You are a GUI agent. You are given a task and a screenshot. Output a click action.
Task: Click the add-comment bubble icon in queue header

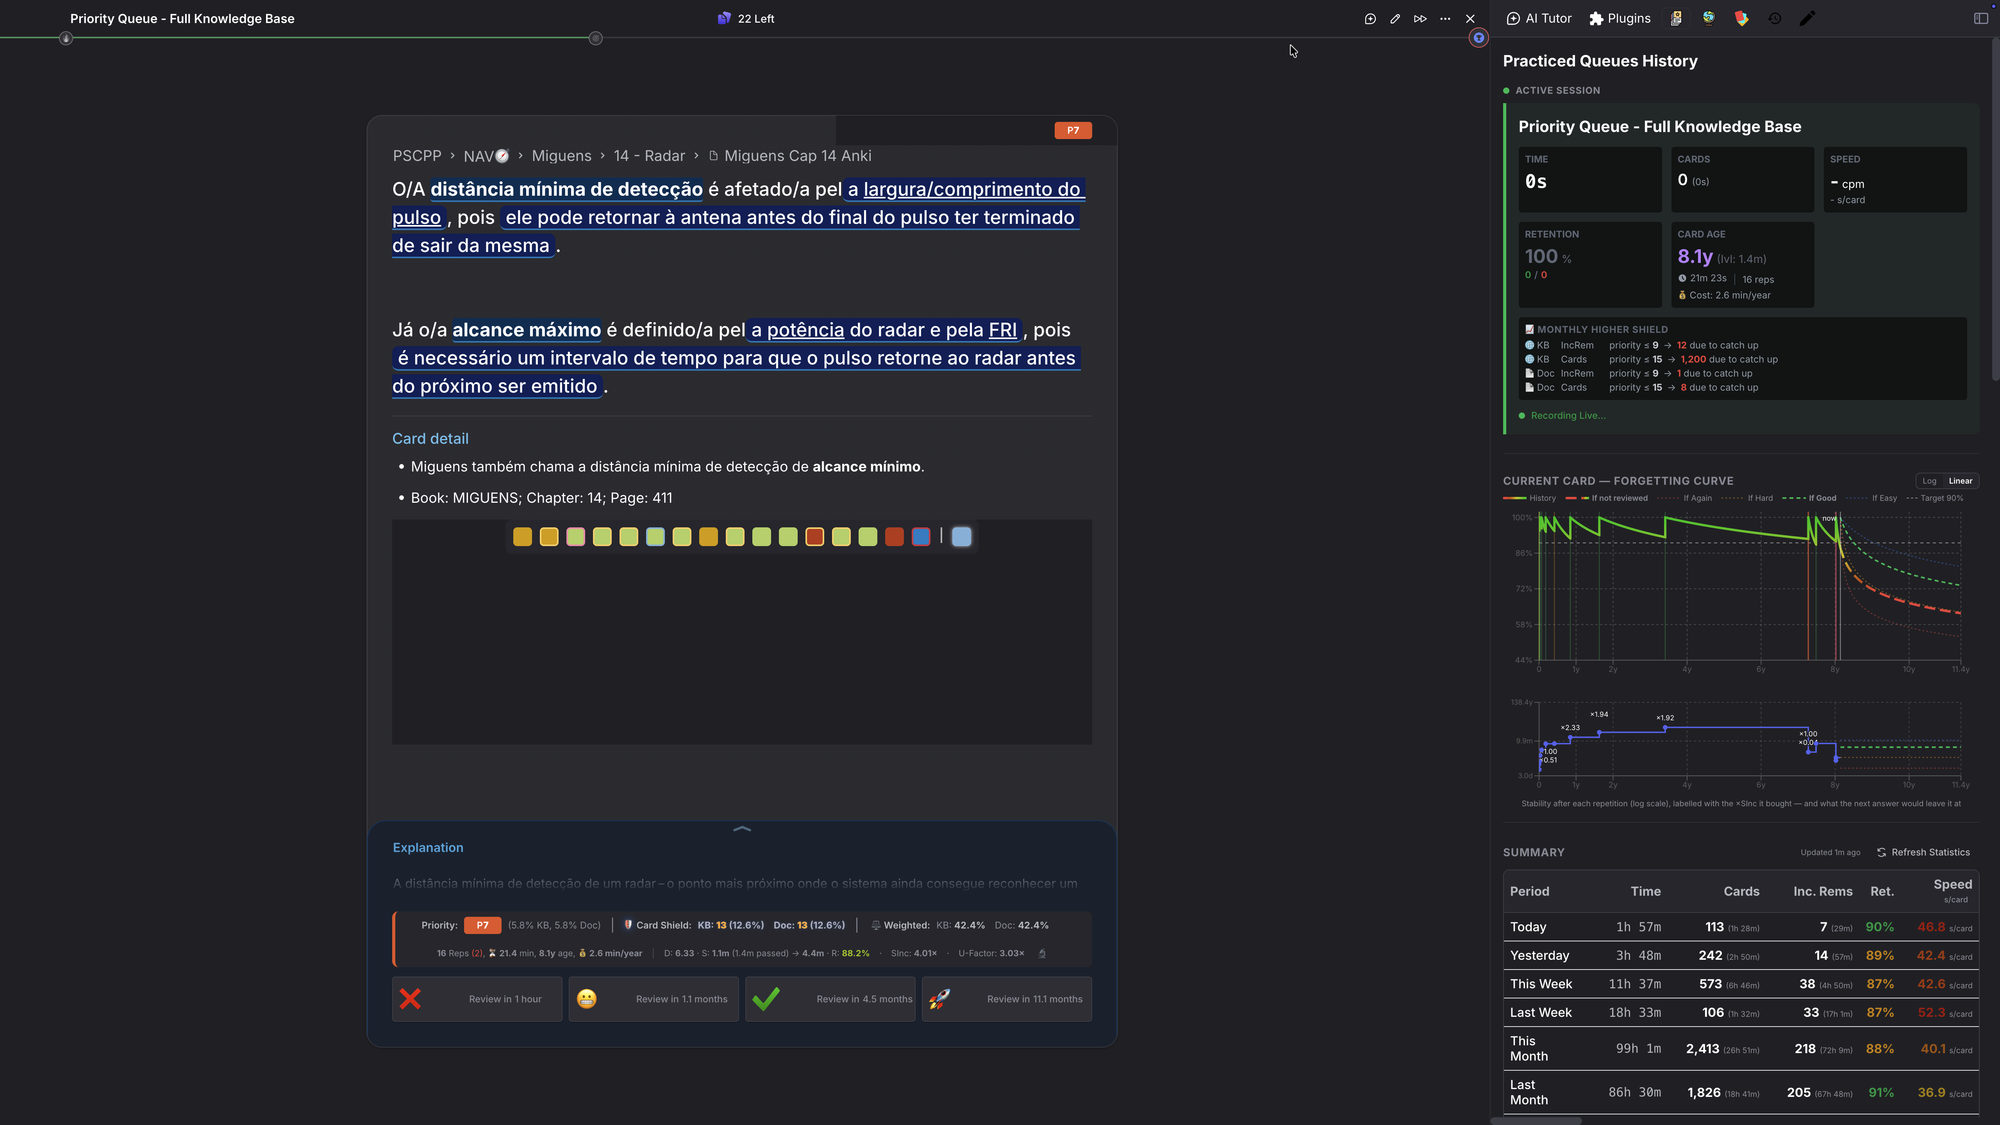click(1370, 19)
